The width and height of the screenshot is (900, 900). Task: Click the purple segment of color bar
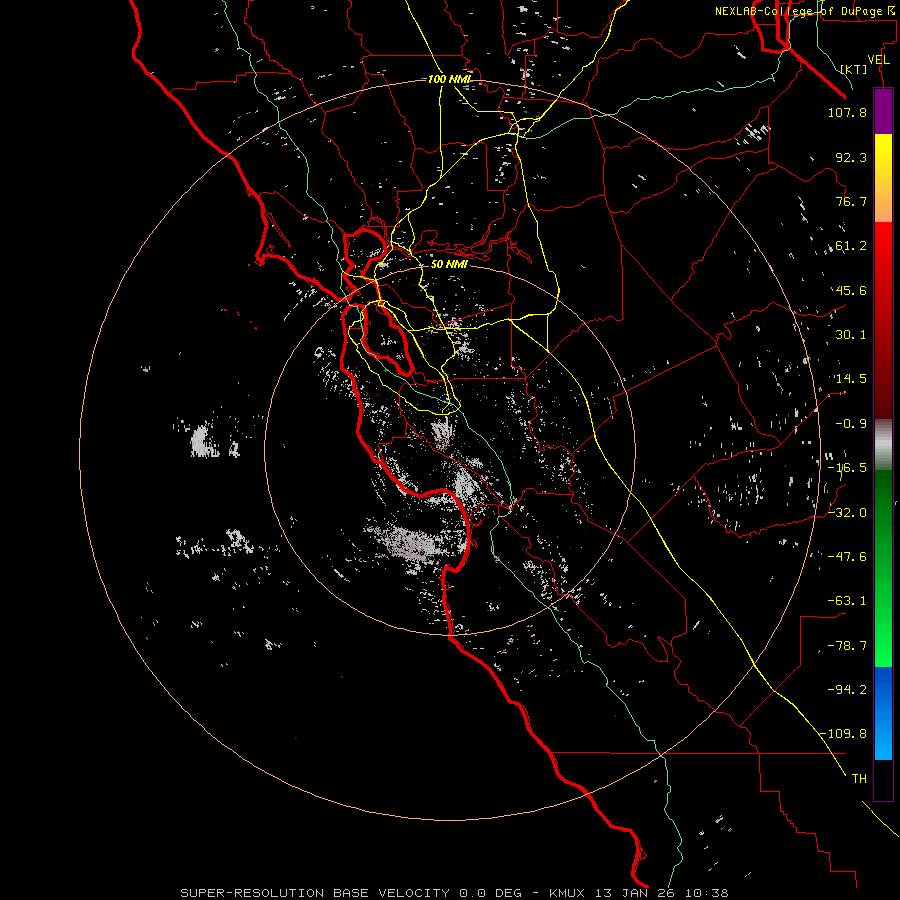pyautogui.click(x=883, y=112)
